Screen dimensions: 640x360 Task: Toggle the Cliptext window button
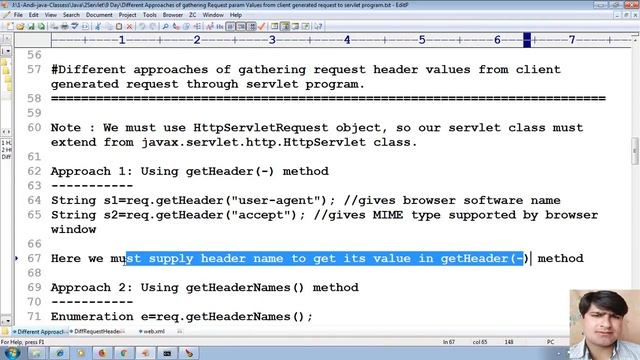(x=285, y=27)
